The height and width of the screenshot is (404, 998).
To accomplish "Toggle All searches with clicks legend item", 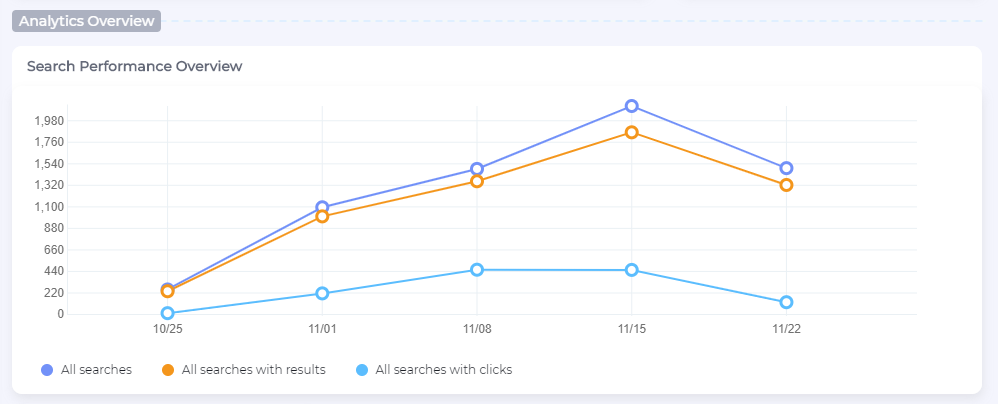I will (x=443, y=370).
